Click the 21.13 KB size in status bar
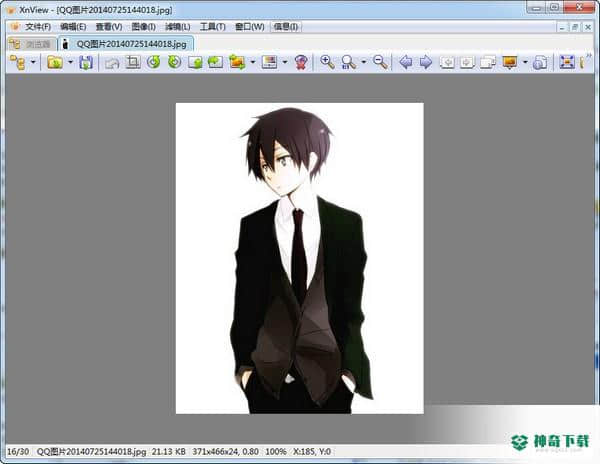600x464 pixels. coord(169,452)
